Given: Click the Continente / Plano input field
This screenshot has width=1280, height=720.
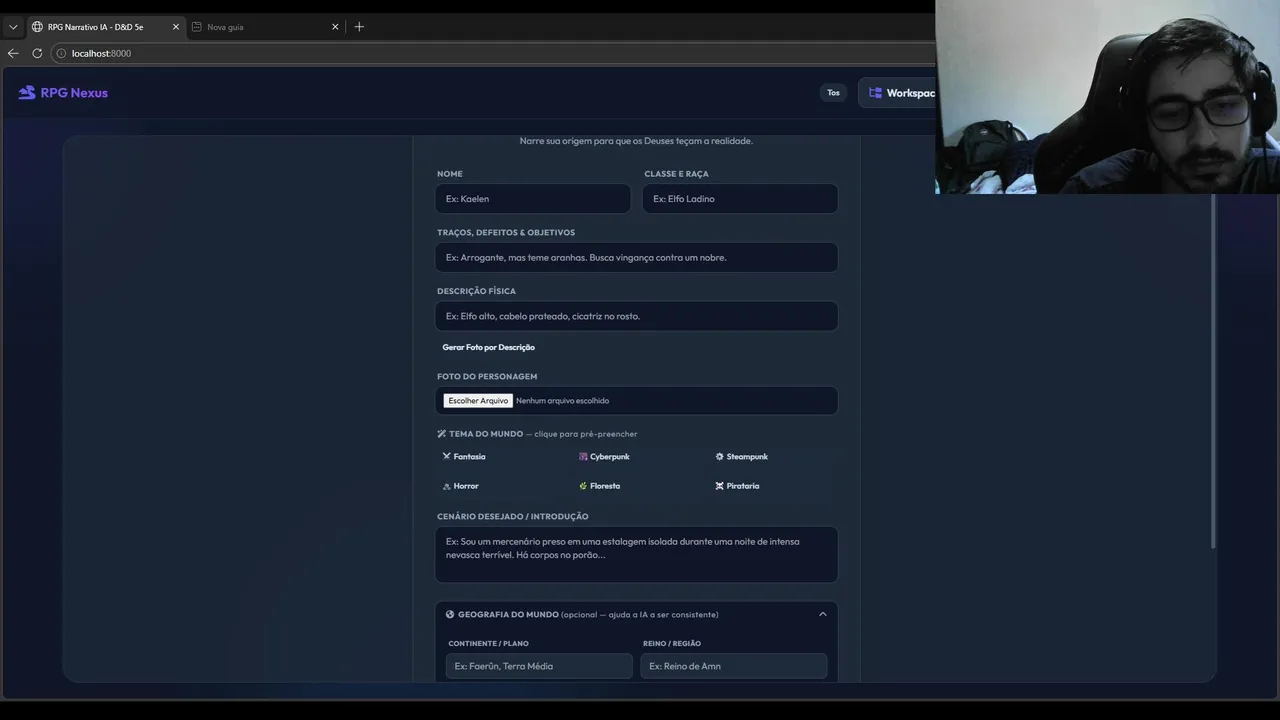Looking at the screenshot, I should pos(539,666).
